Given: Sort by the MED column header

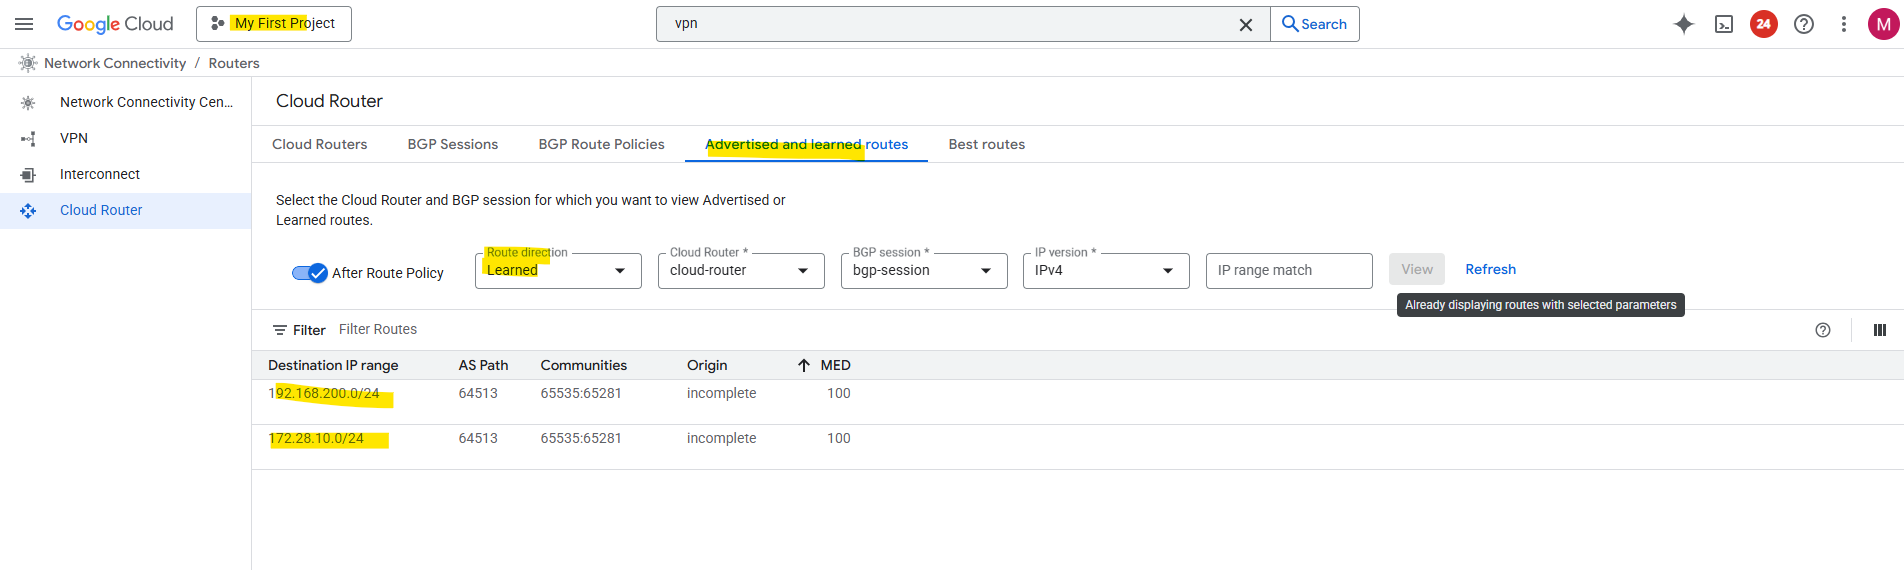Looking at the screenshot, I should (x=835, y=365).
